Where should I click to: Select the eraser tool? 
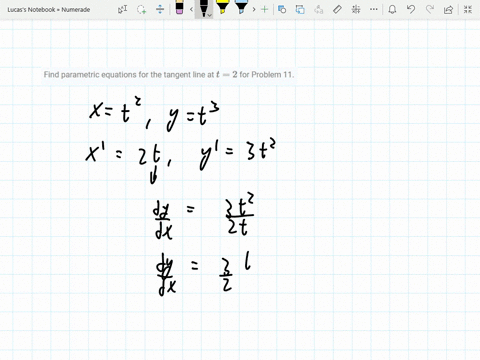tap(179, 8)
